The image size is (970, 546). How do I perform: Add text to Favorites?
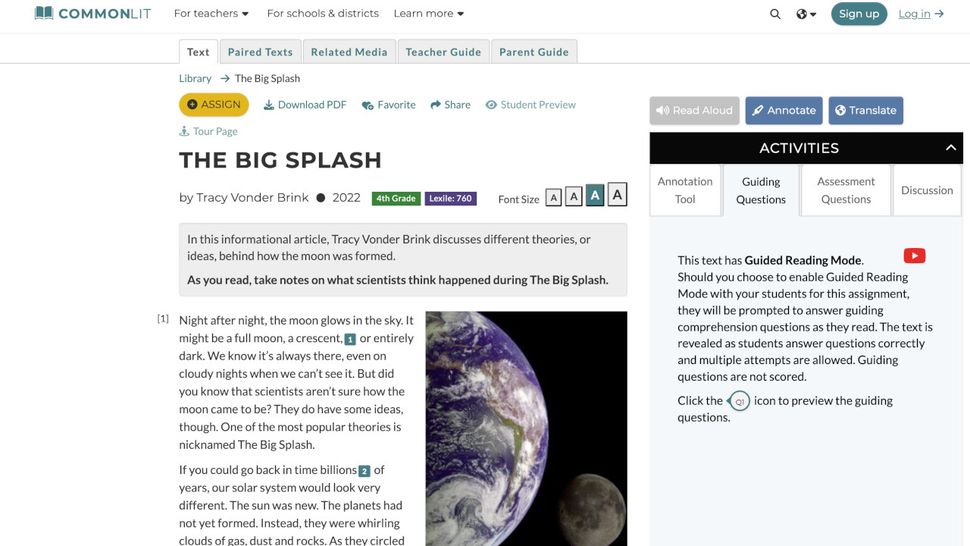tap(388, 105)
